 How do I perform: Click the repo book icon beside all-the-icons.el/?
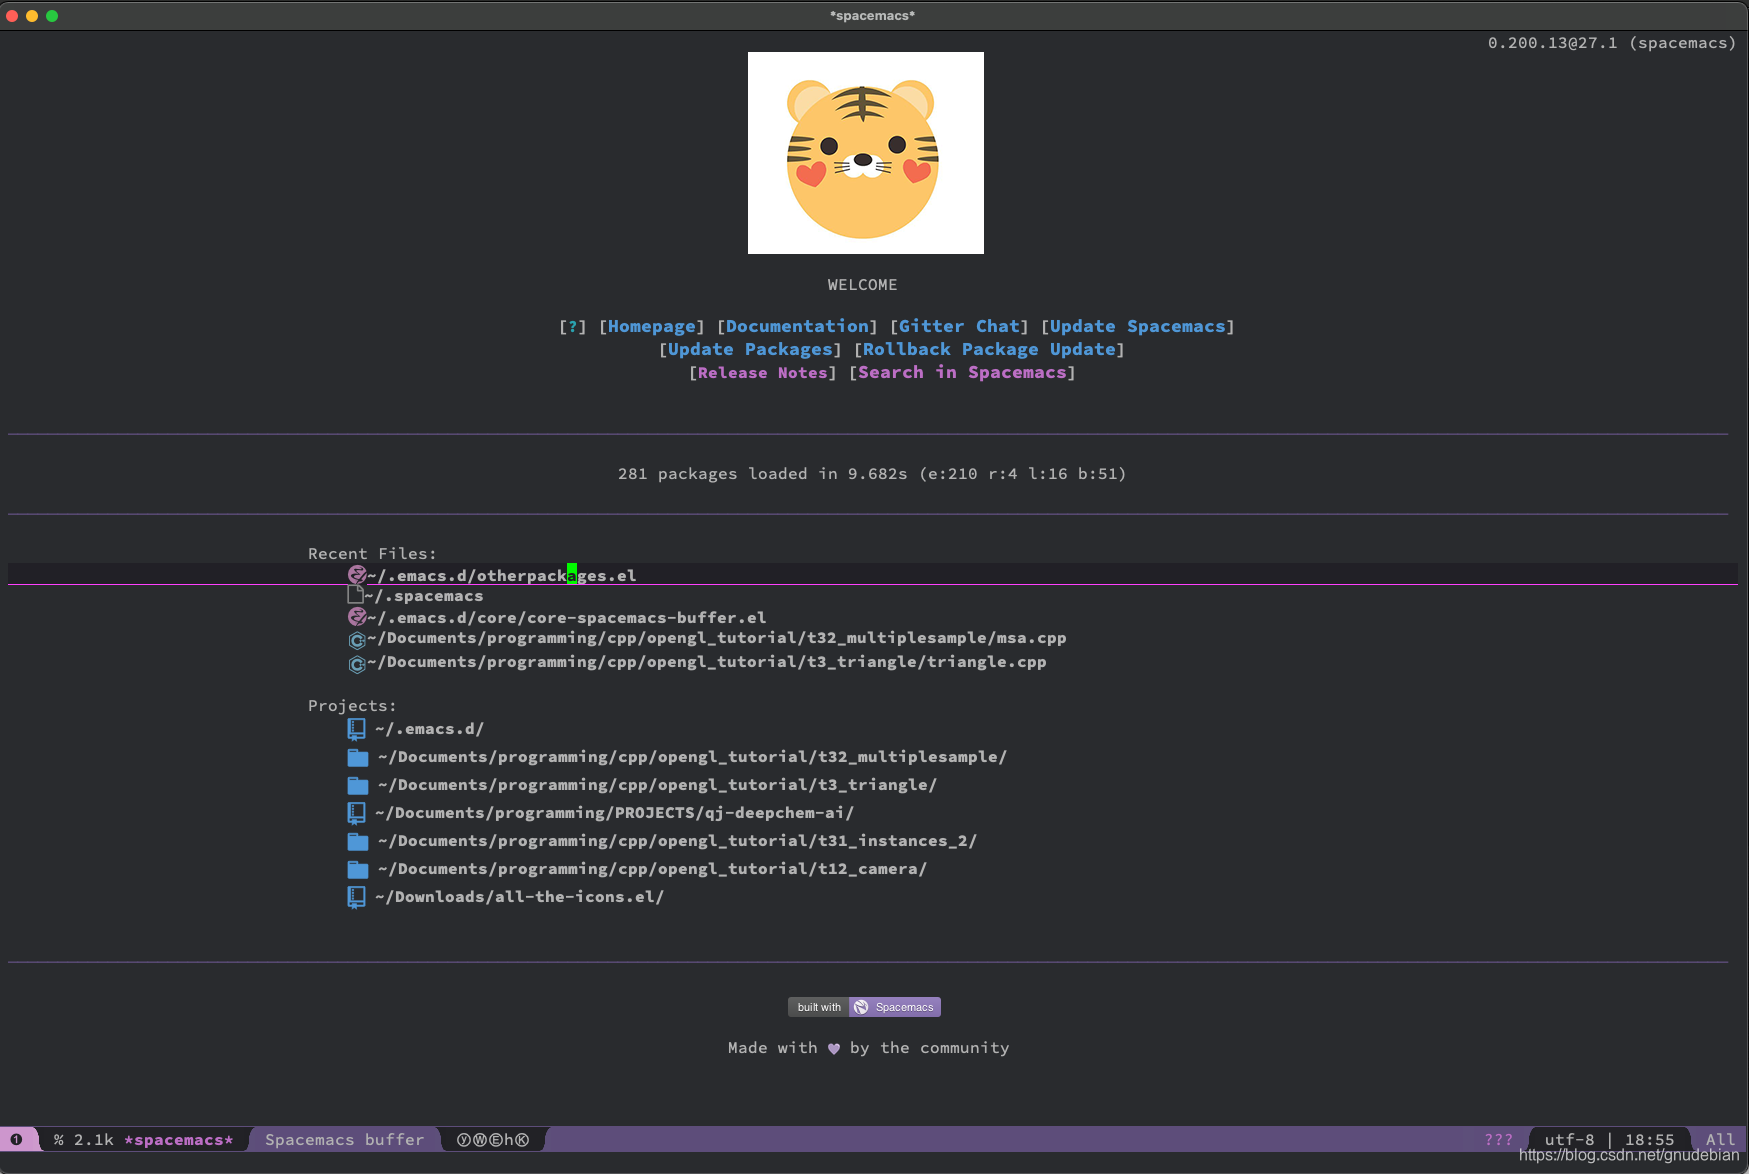point(356,898)
